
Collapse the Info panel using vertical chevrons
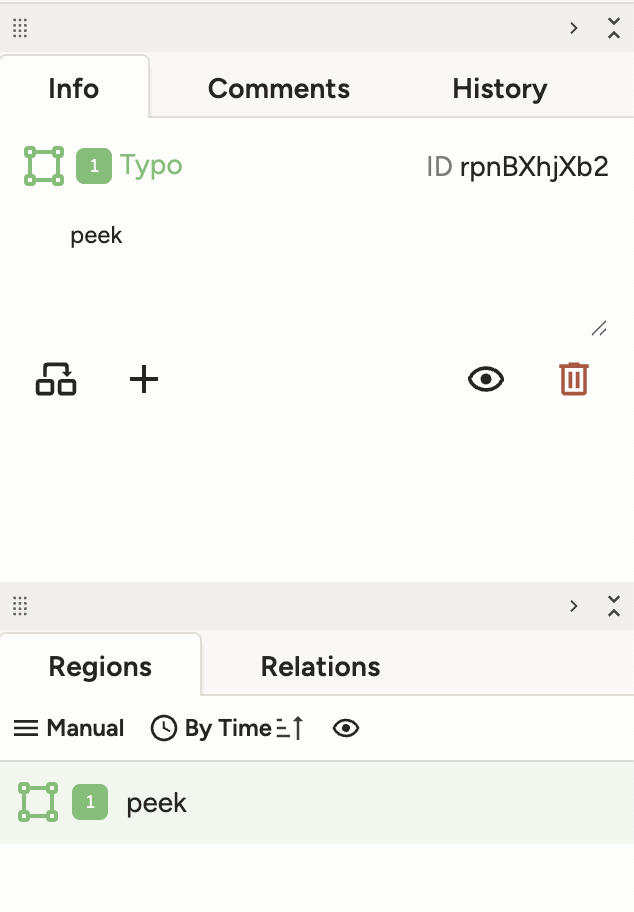[614, 28]
